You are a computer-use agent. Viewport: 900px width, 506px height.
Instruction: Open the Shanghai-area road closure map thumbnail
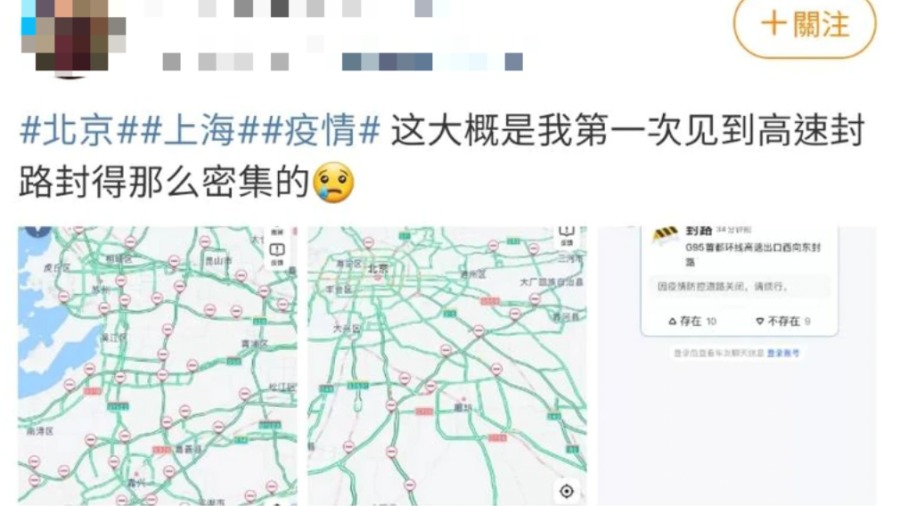157,365
